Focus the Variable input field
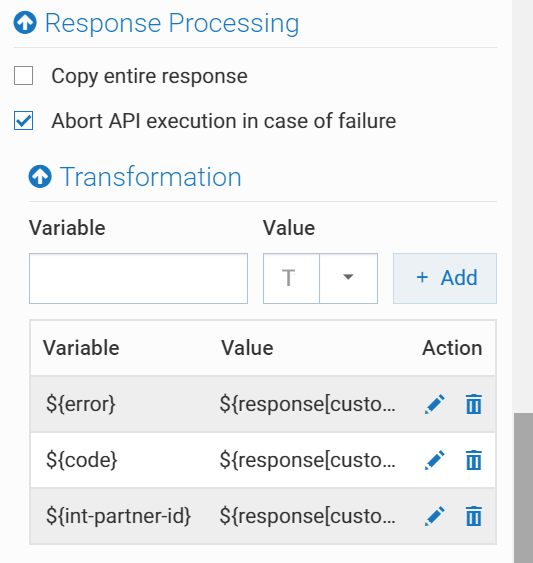The height and width of the screenshot is (563, 533). [x=138, y=278]
